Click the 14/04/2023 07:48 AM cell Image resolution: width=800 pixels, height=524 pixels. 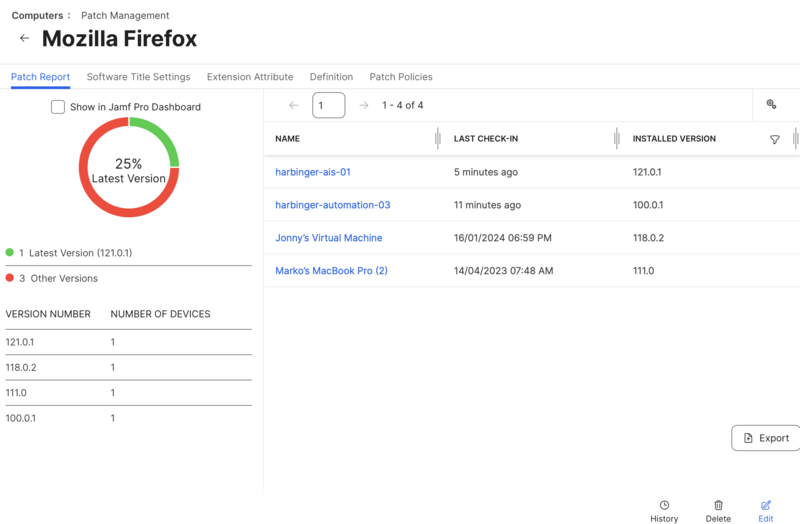[x=504, y=270]
